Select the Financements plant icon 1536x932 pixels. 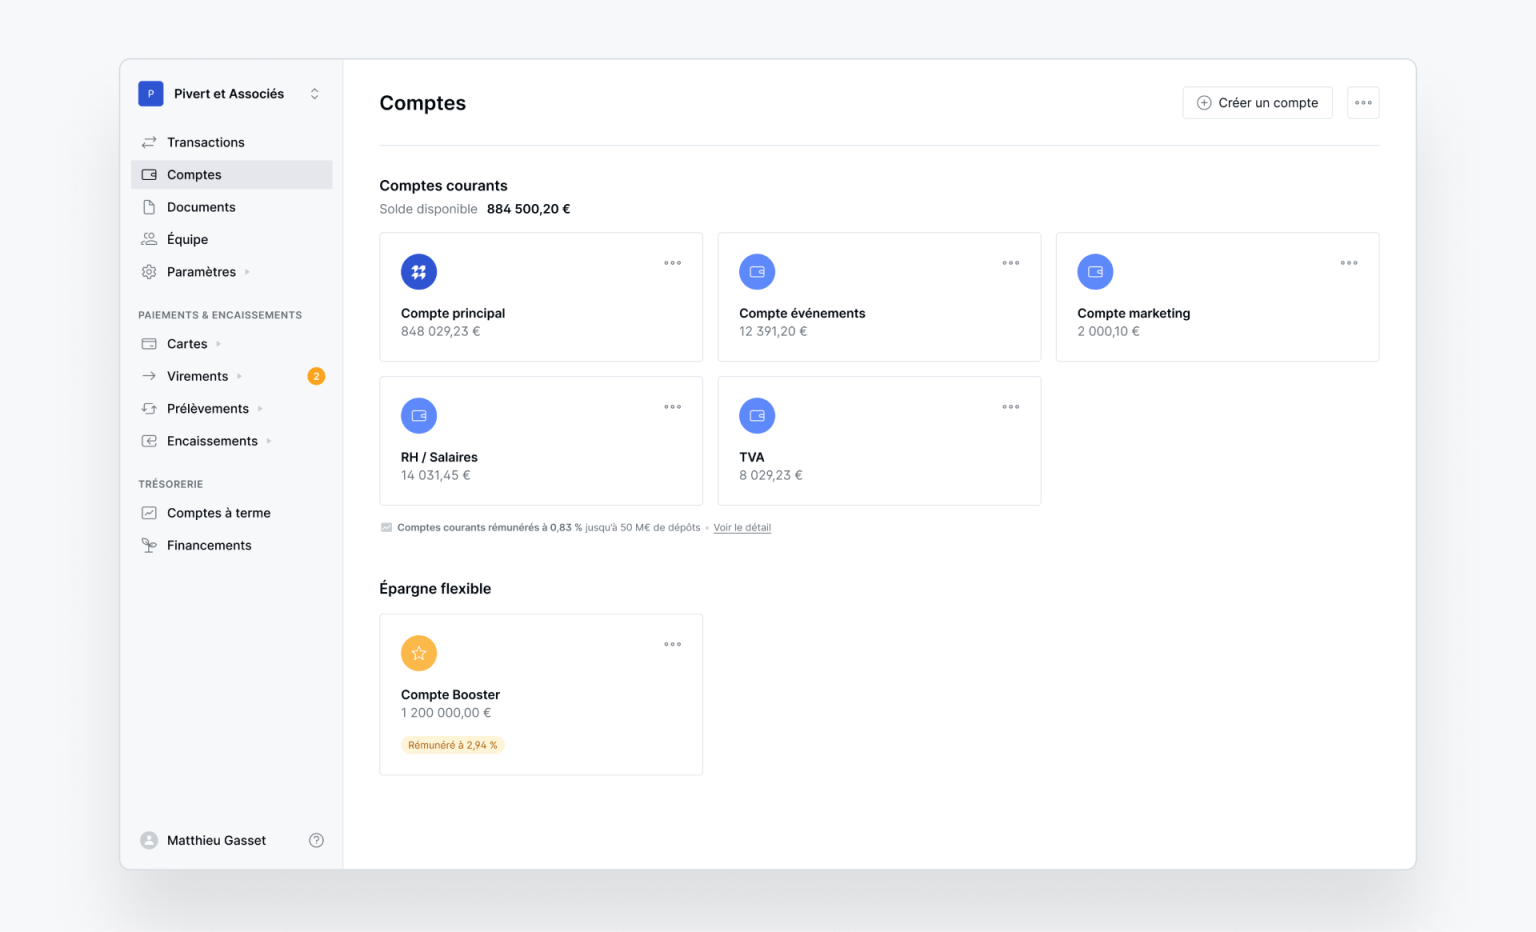pos(149,545)
